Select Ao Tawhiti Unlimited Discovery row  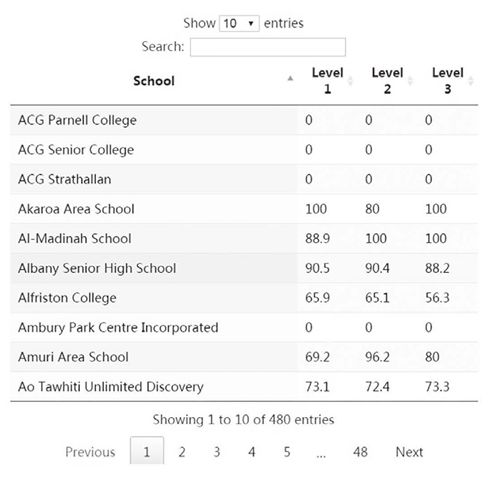click(244, 387)
